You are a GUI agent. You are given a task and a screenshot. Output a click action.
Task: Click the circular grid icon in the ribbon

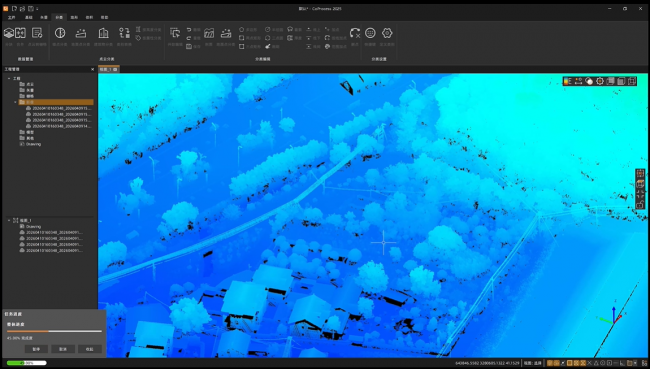[370, 33]
